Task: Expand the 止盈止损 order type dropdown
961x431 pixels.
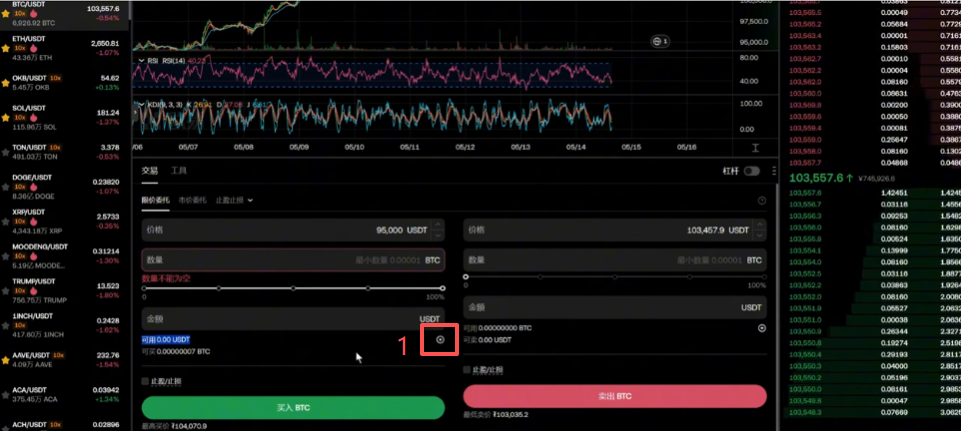Action: (x=234, y=200)
